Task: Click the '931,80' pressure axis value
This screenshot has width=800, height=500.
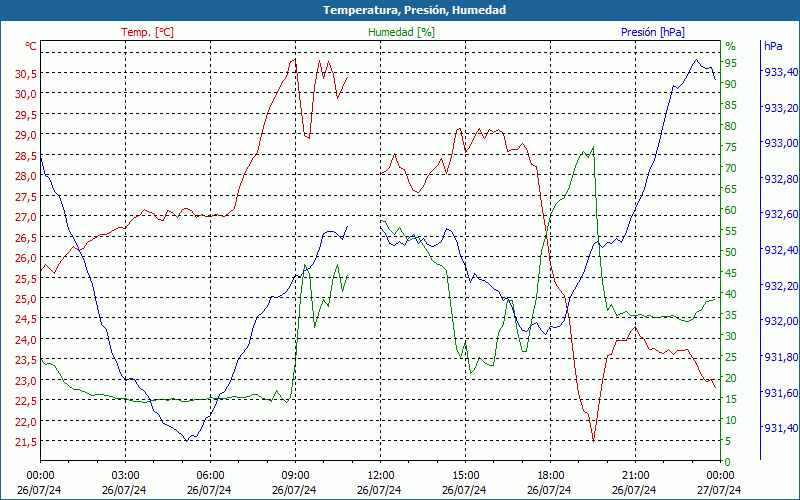Action: click(x=781, y=356)
